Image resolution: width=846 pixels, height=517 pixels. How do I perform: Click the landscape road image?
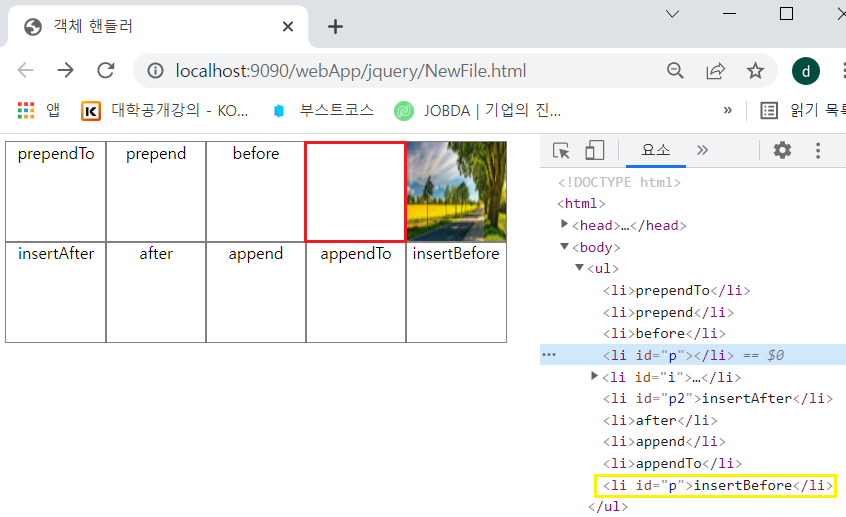click(x=456, y=192)
